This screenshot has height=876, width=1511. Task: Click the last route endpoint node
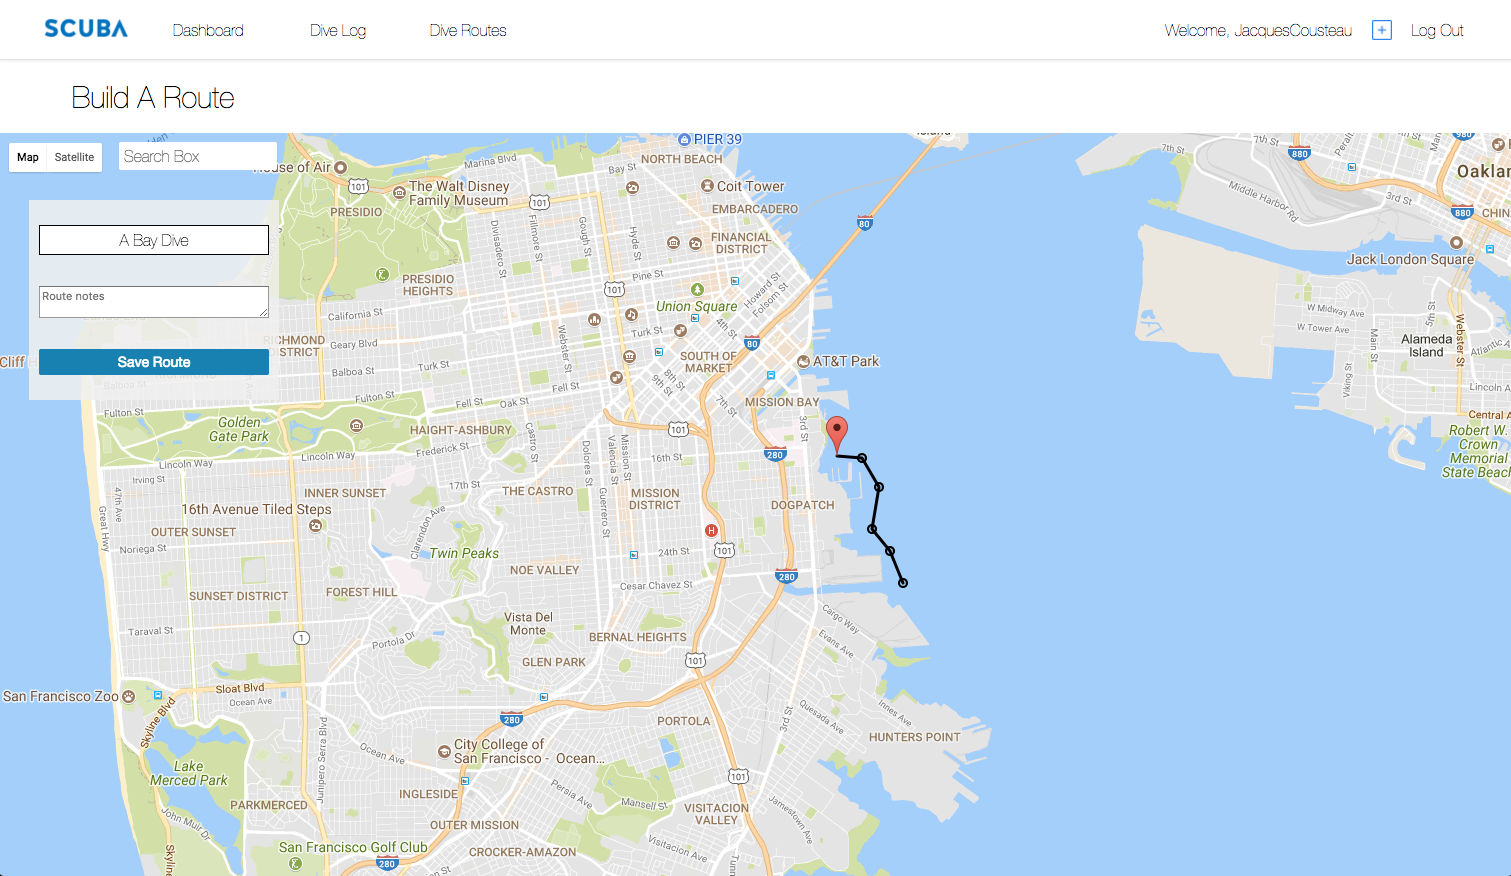coord(903,583)
